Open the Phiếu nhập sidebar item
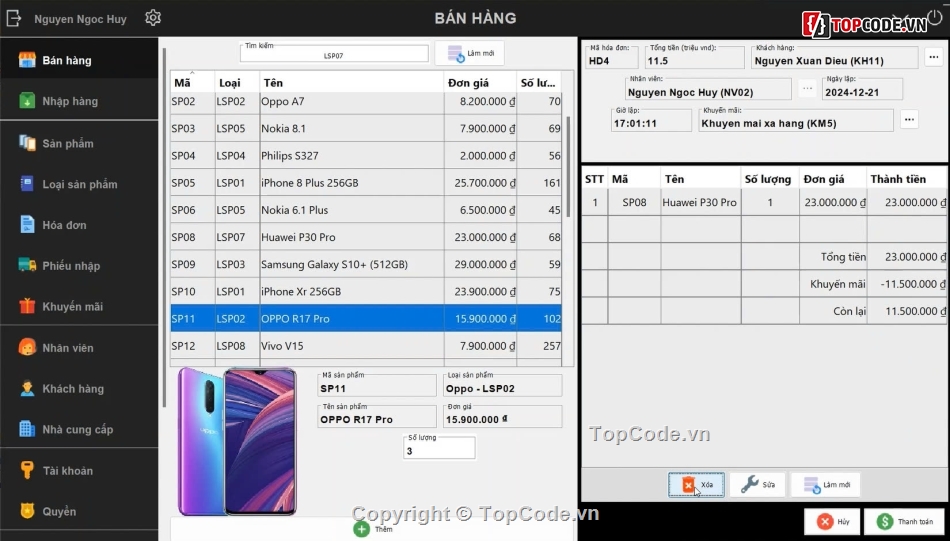 (x=79, y=265)
